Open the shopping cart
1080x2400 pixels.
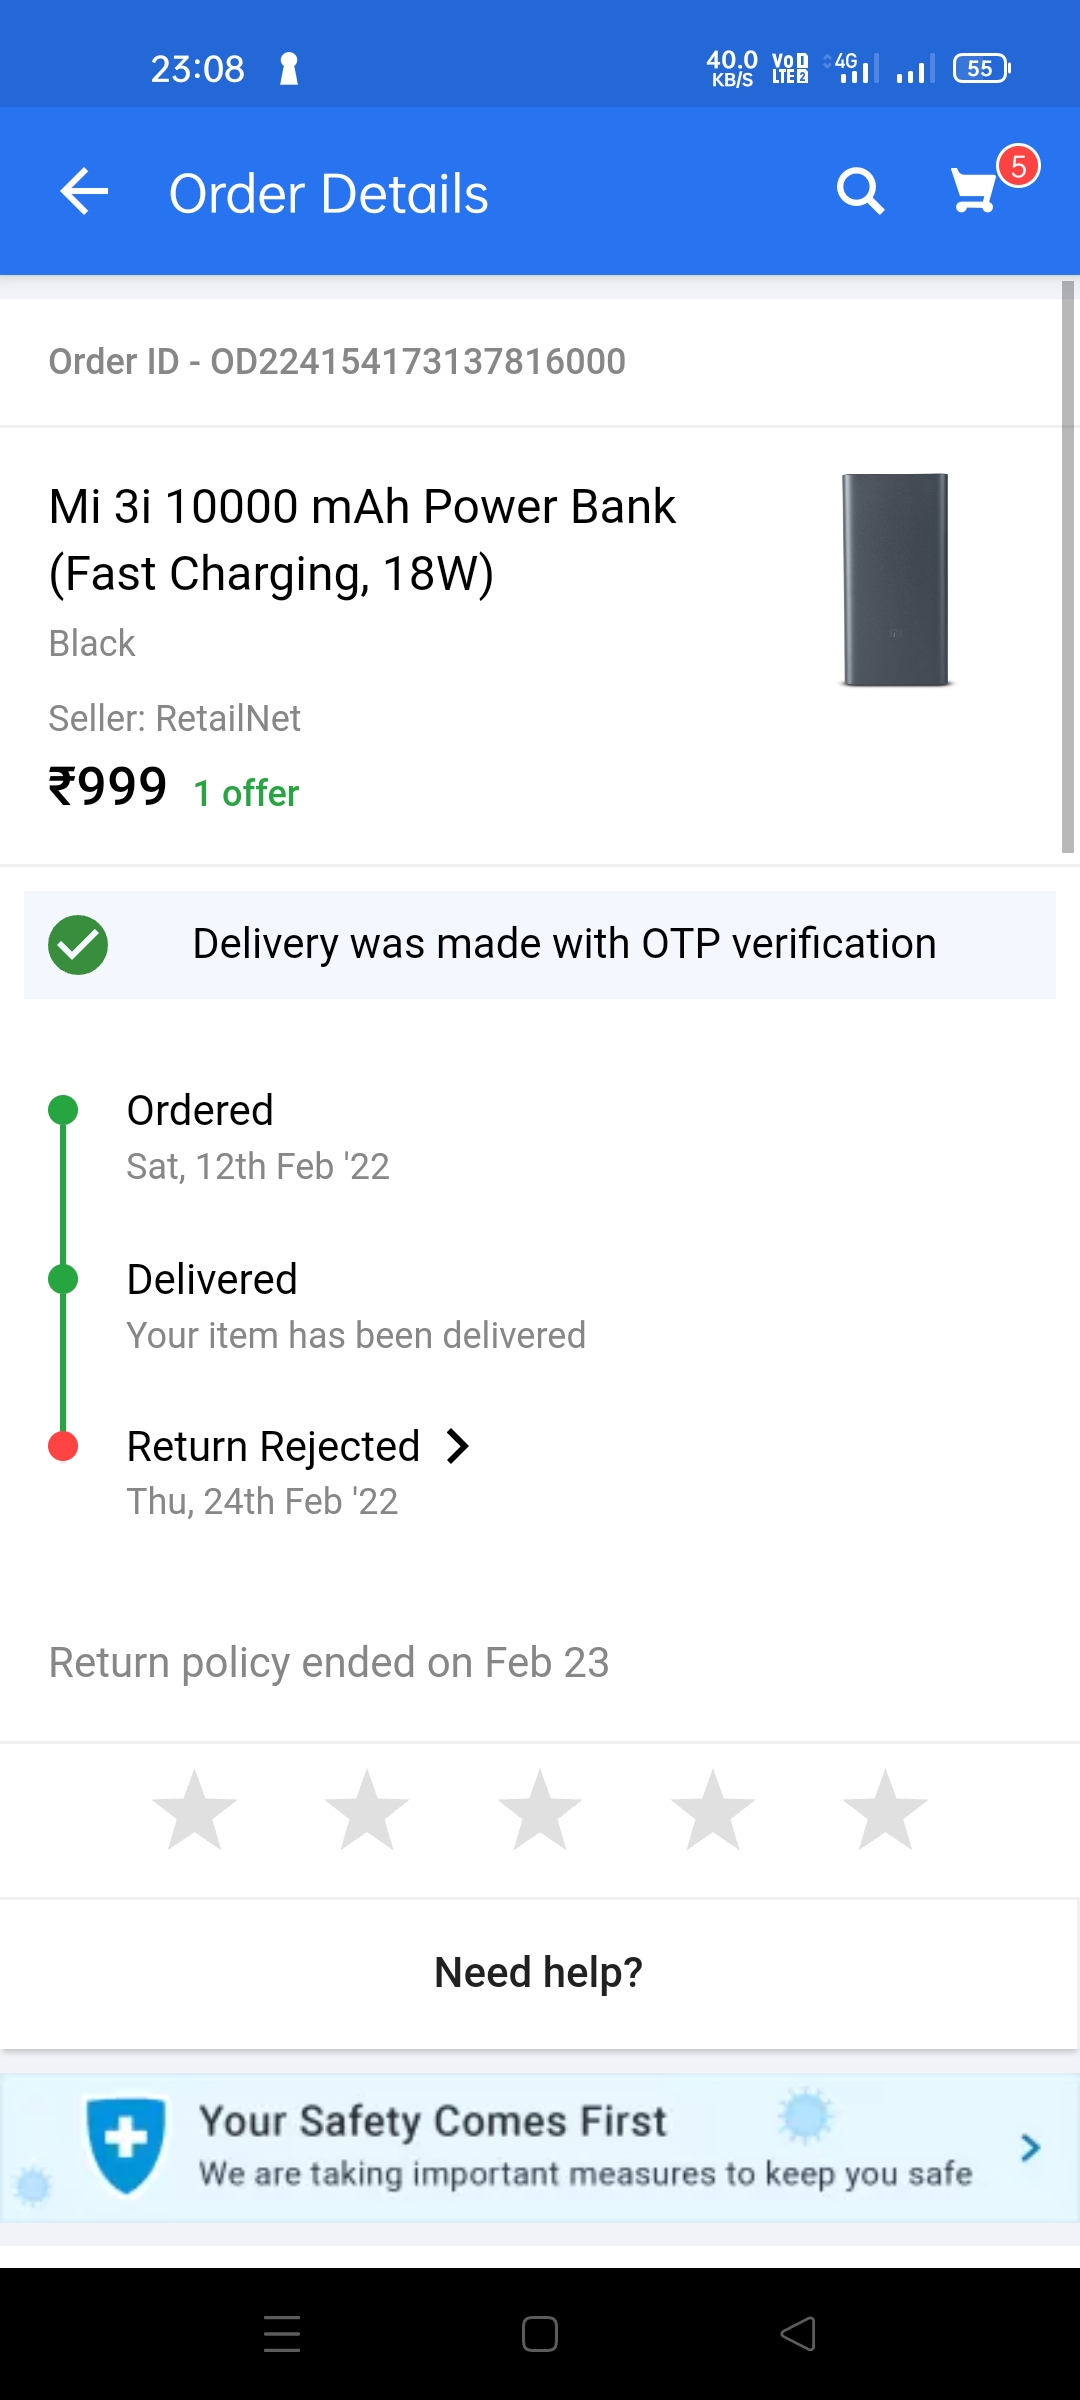(x=975, y=190)
